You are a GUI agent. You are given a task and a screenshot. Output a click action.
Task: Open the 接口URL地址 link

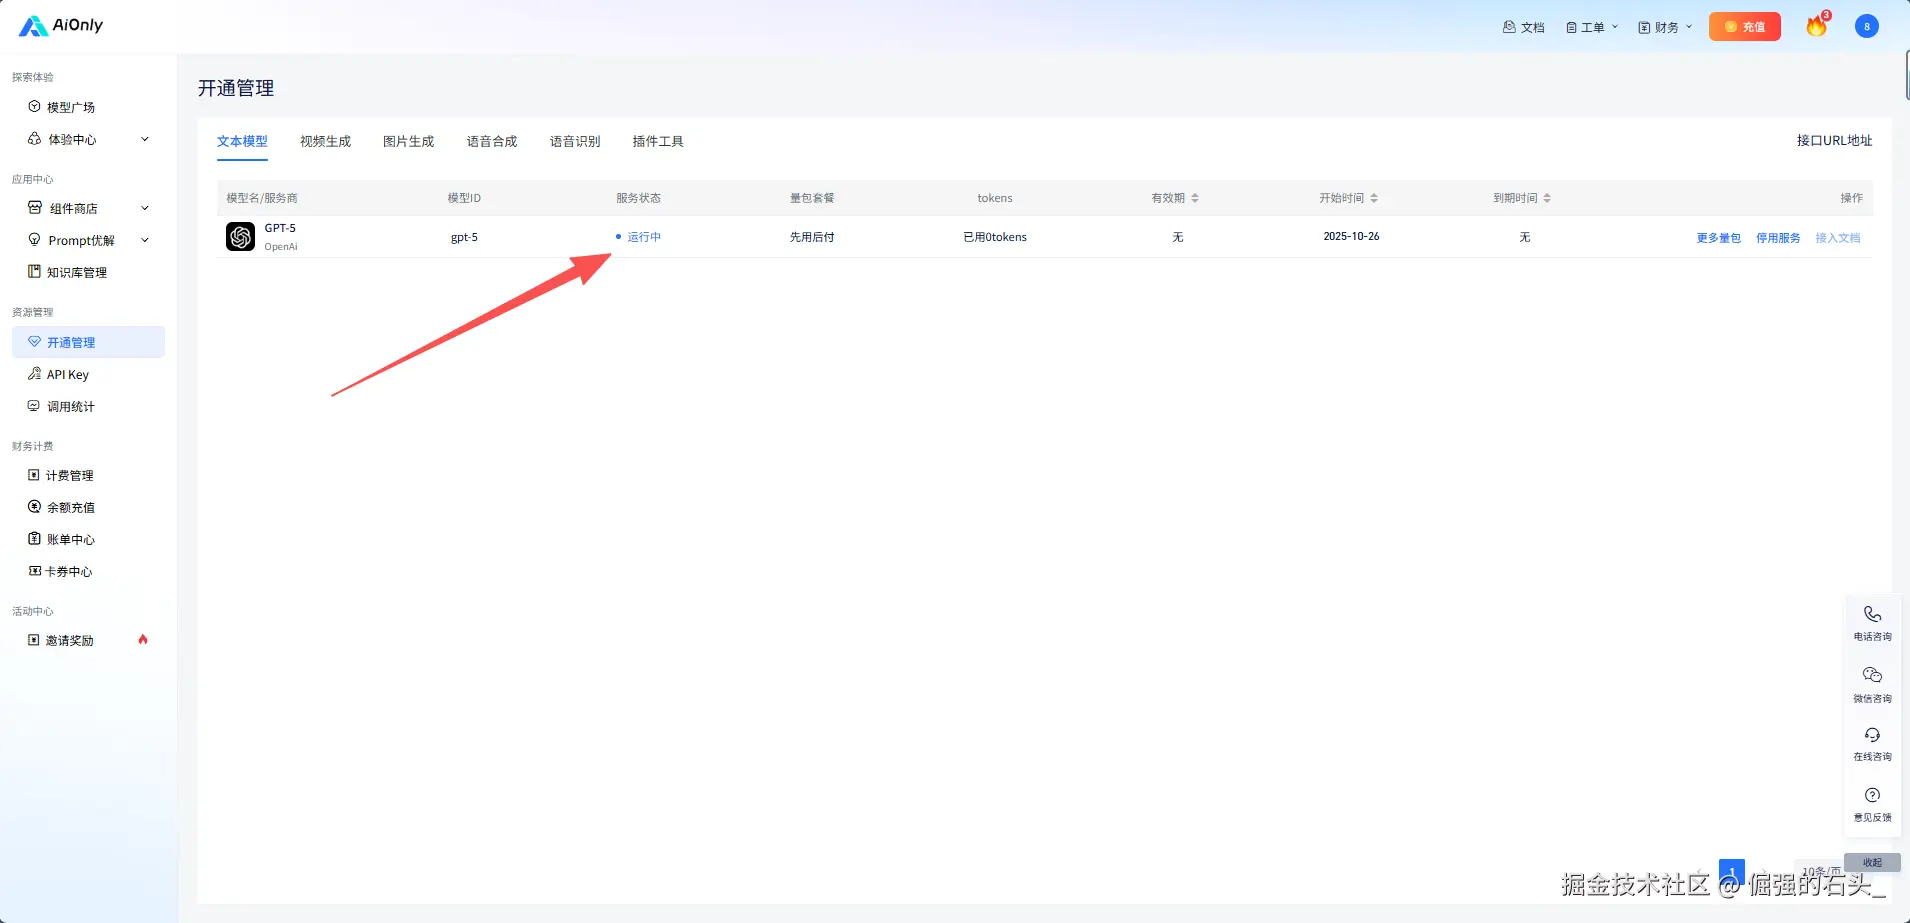click(1834, 140)
